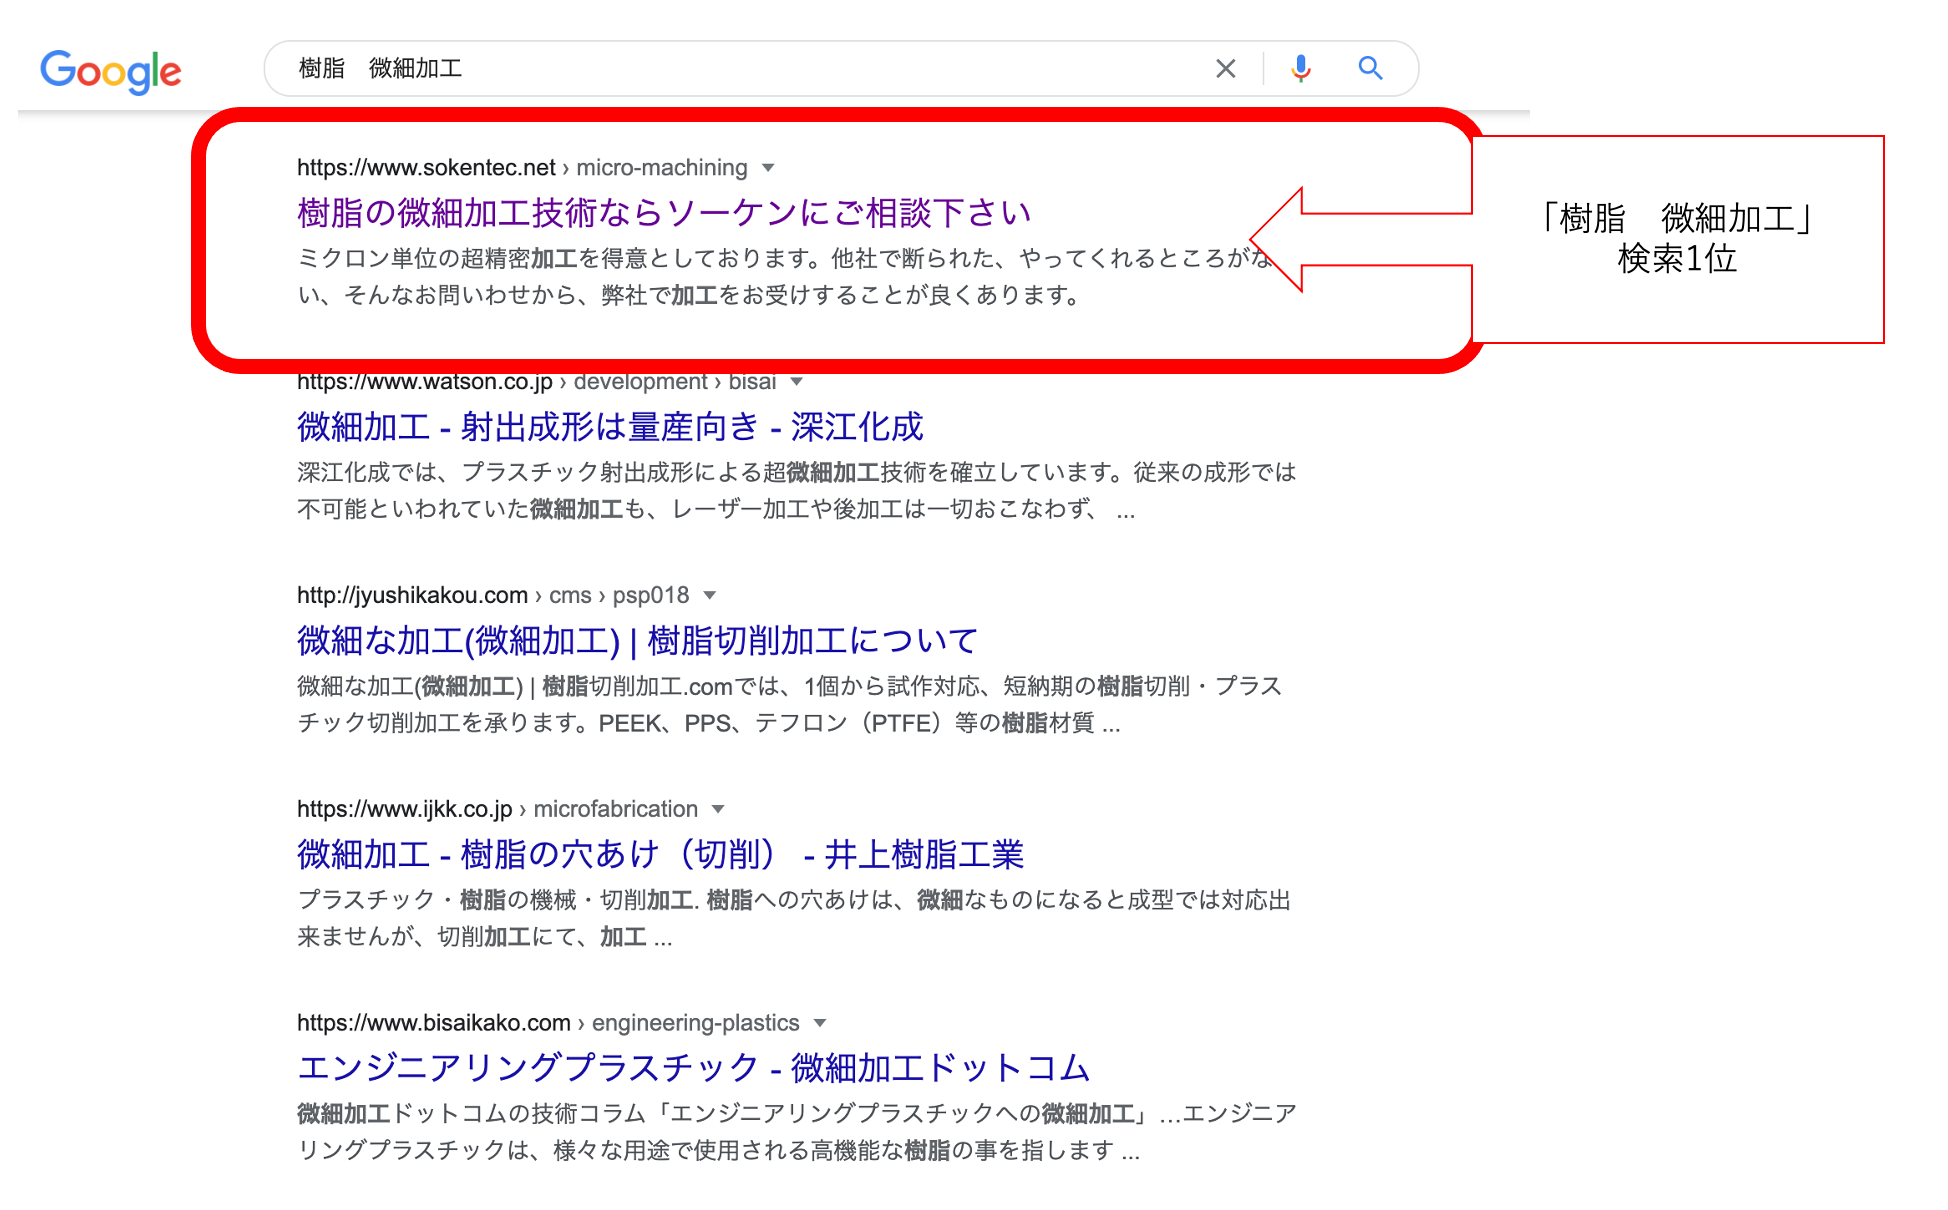The height and width of the screenshot is (1210, 1948).
Task: Expand dropdown arrow next to ijkk.co.jp URL
Action: 718,810
